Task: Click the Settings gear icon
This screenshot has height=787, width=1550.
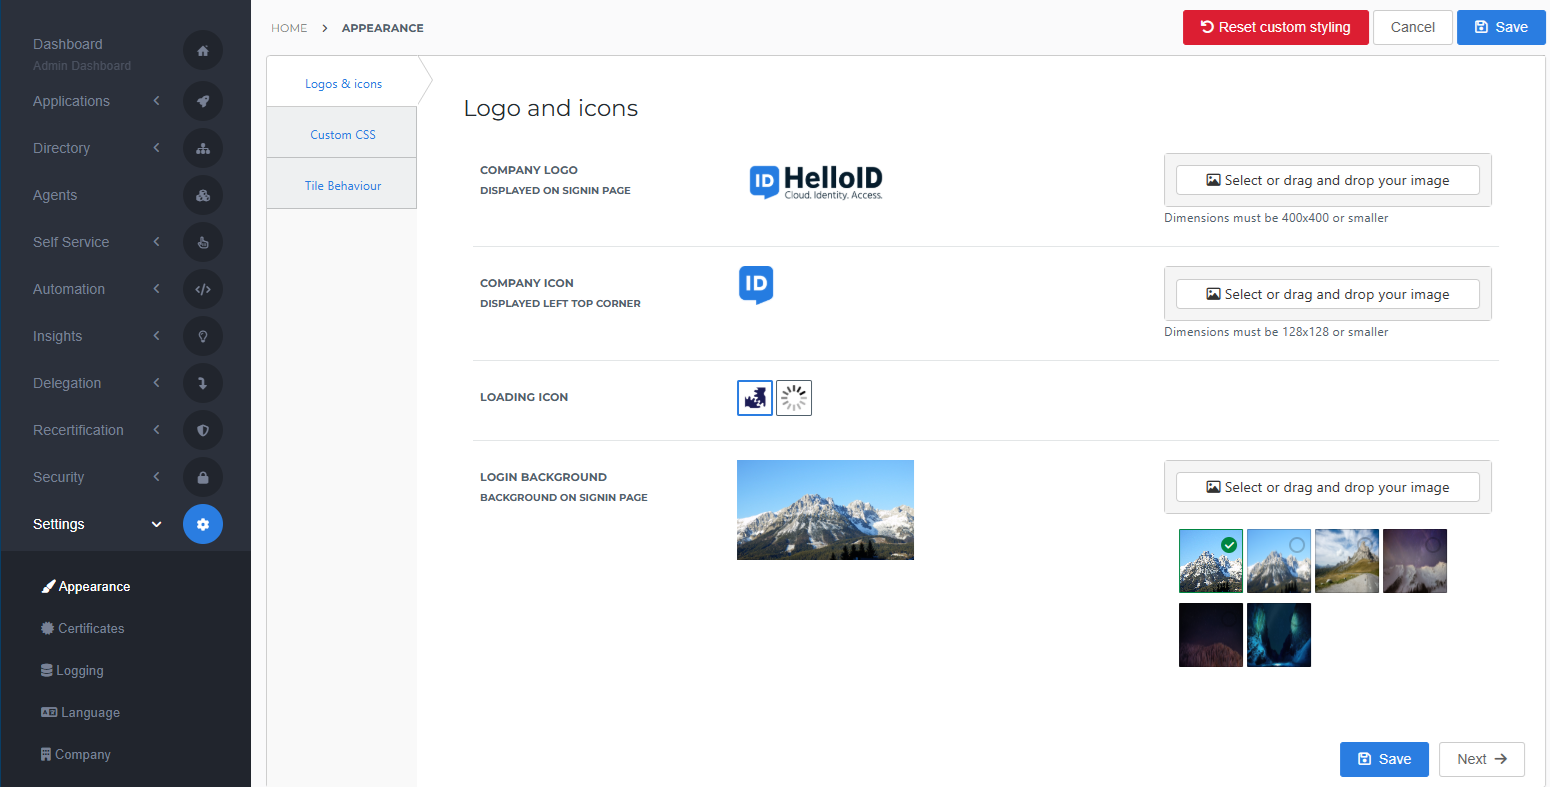Action: [203, 524]
